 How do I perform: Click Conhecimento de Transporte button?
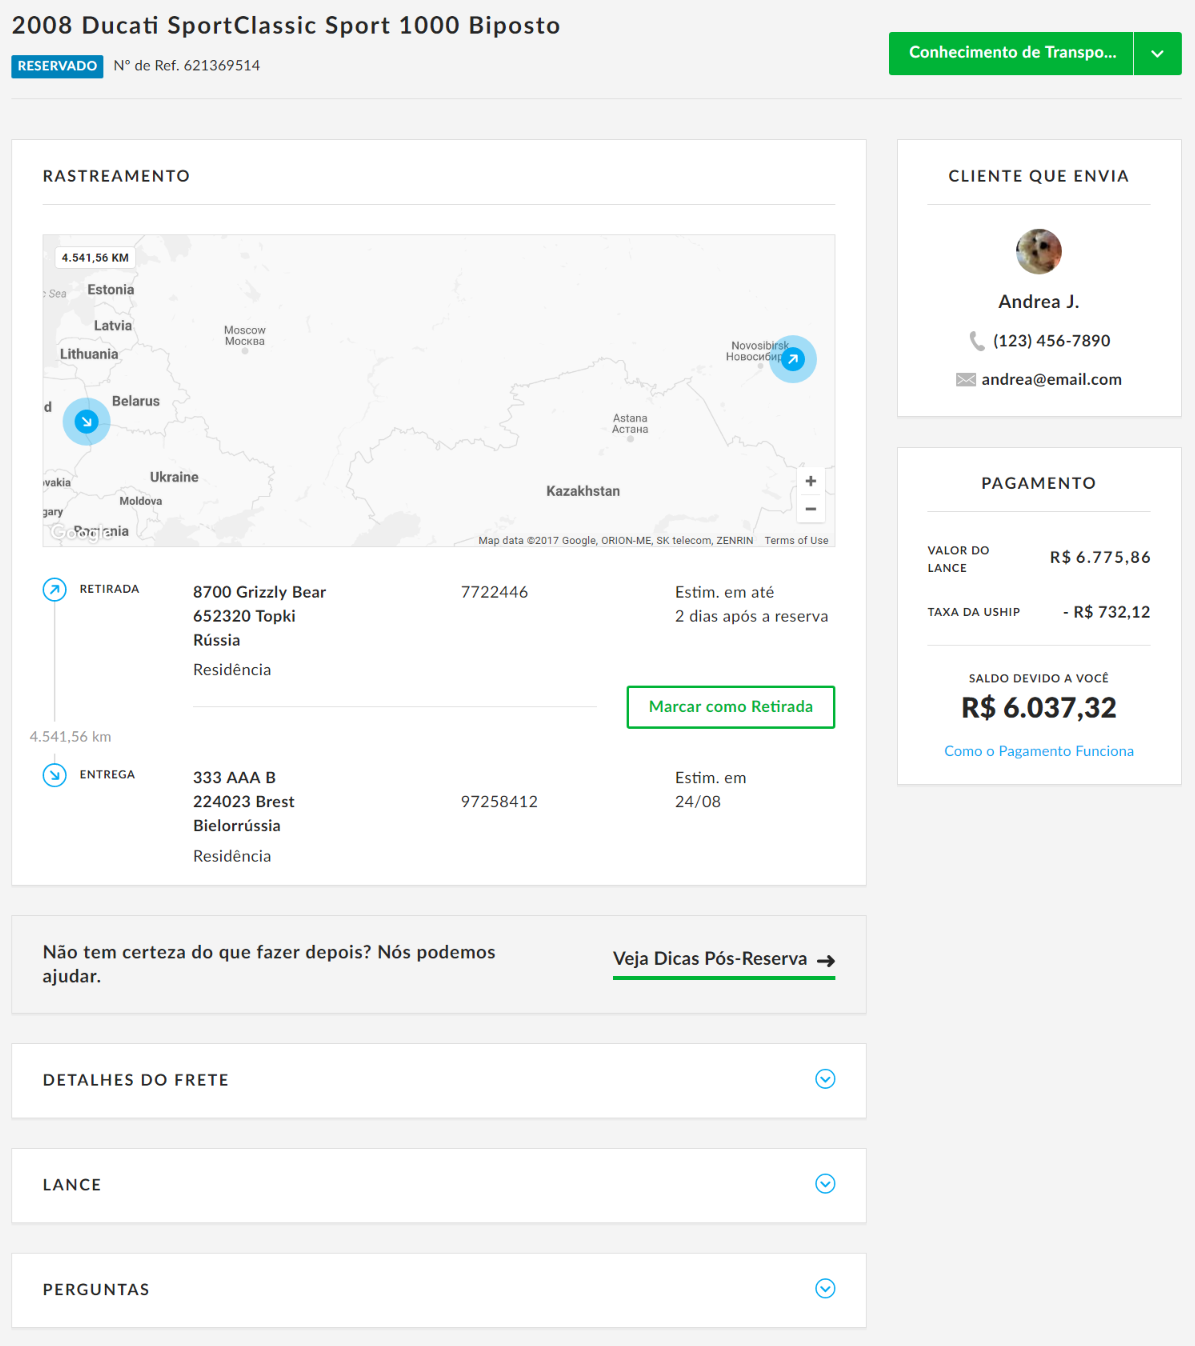(1011, 53)
